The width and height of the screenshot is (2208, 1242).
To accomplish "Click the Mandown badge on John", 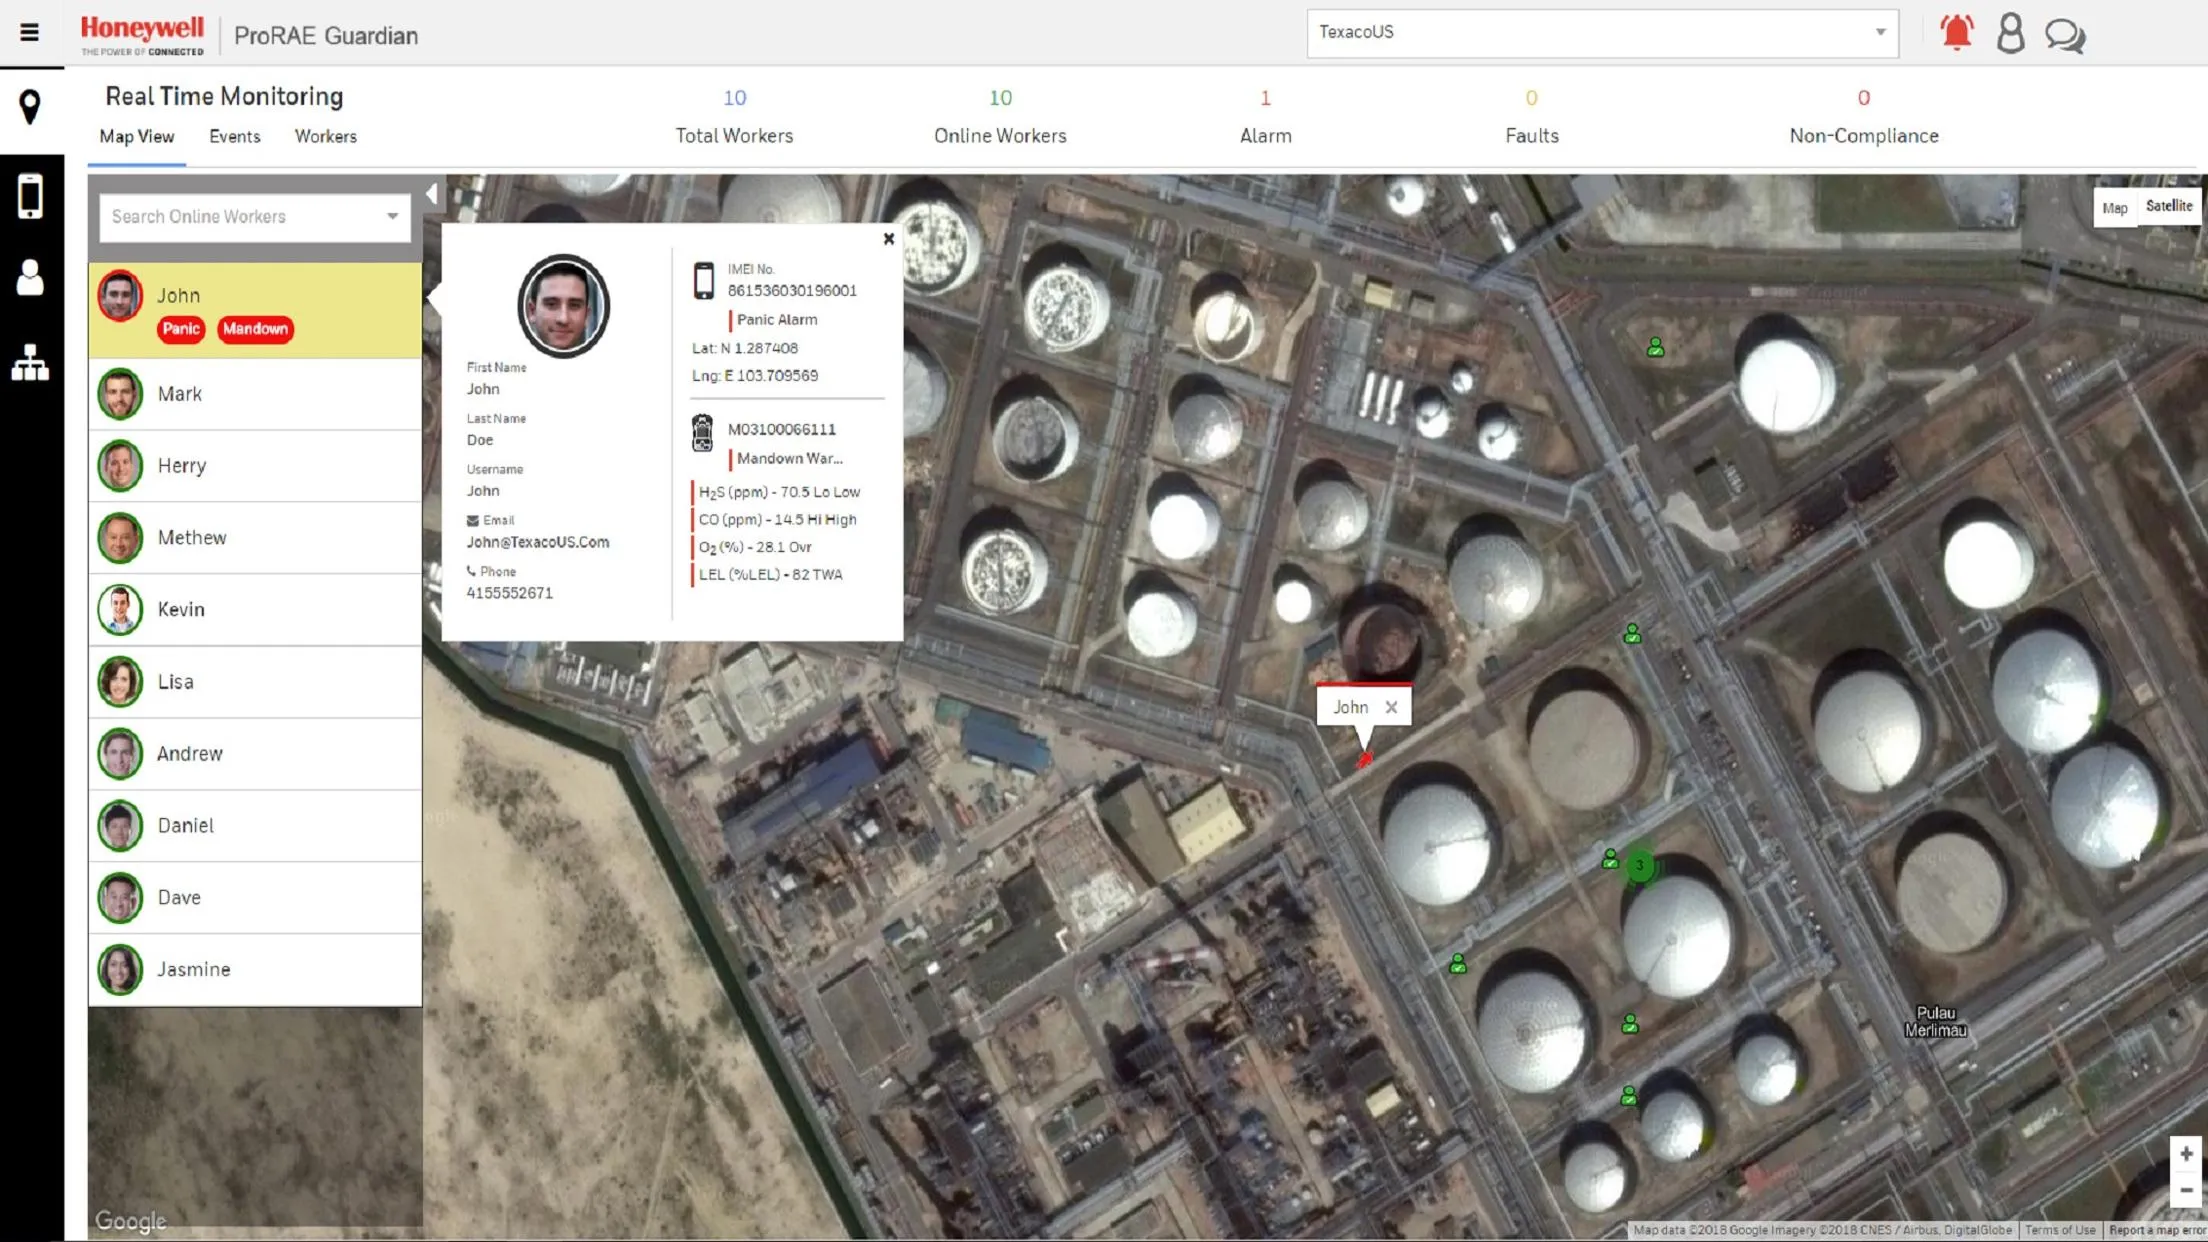I will 256,329.
